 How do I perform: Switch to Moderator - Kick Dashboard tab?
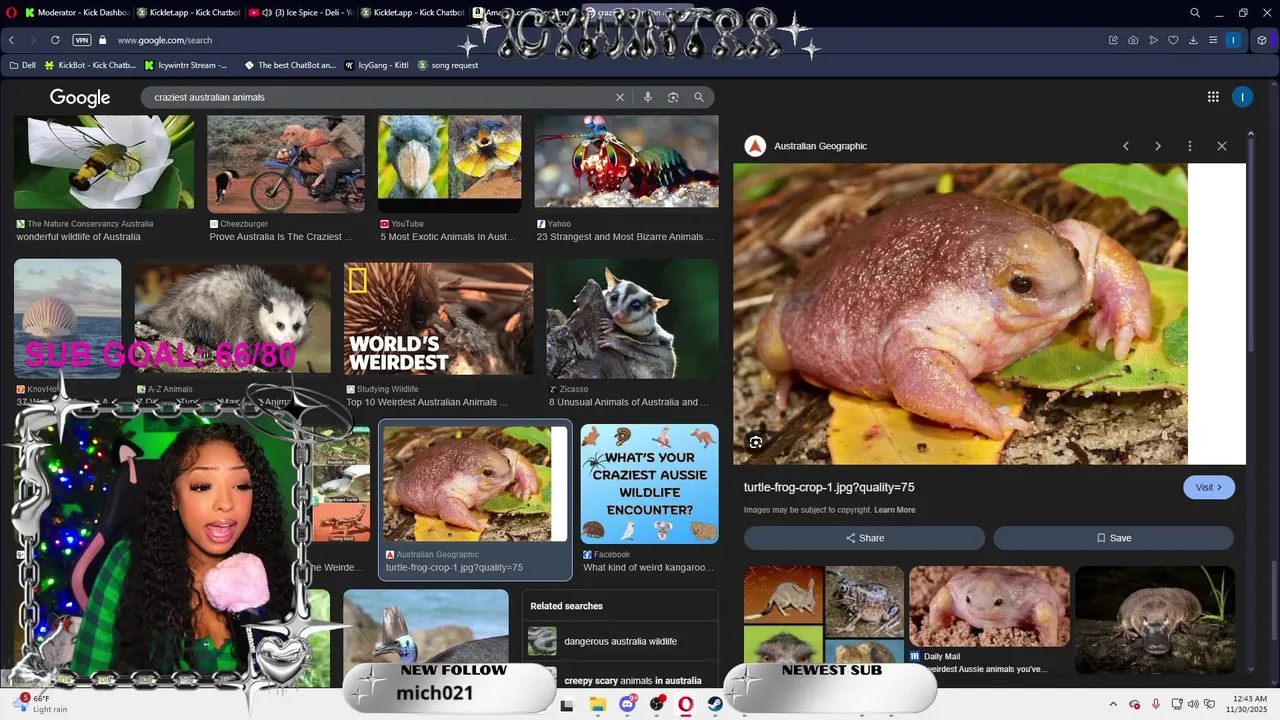[x=76, y=13]
